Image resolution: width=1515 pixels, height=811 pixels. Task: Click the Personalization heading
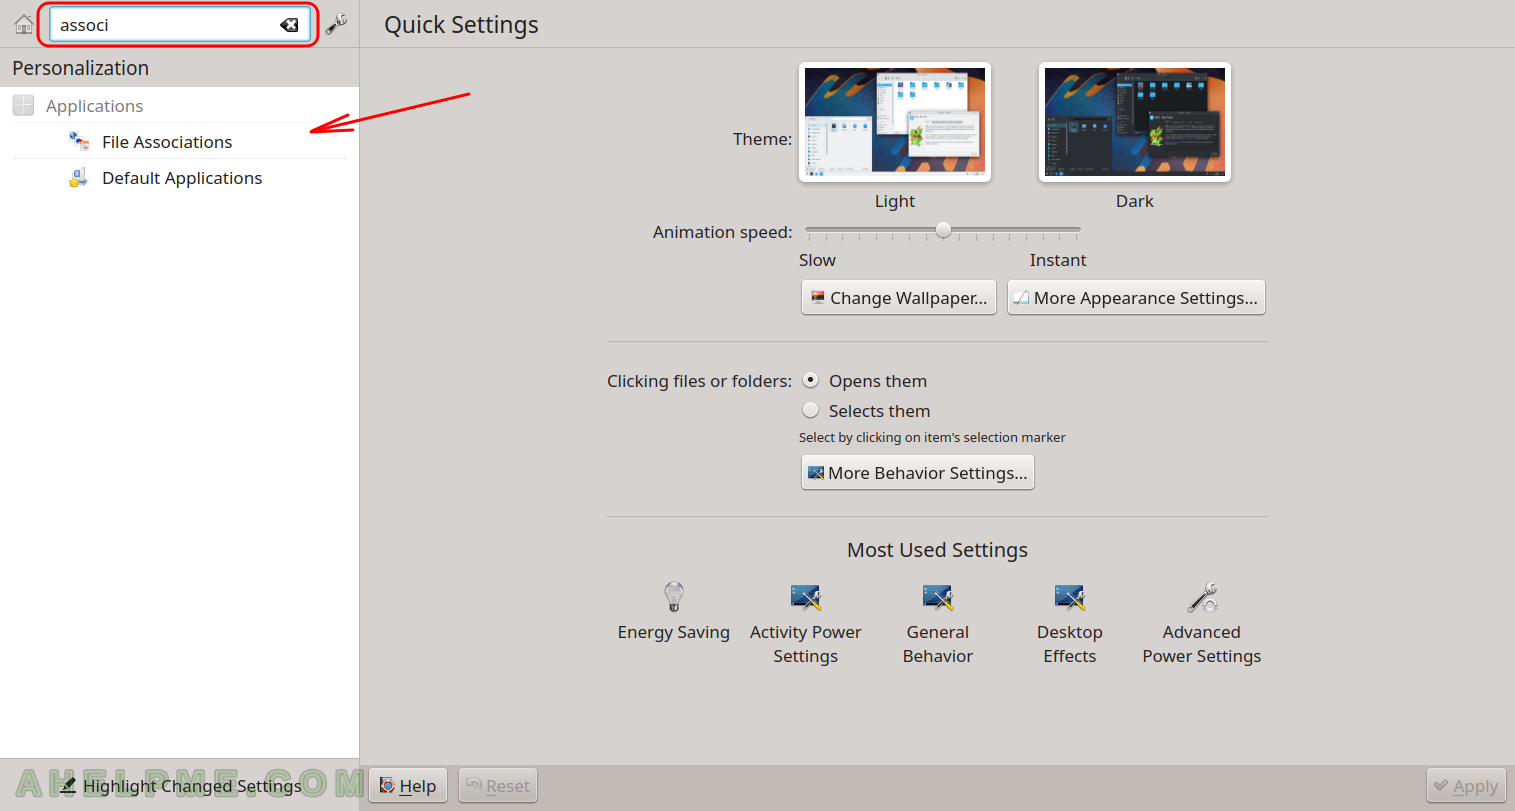81,68
